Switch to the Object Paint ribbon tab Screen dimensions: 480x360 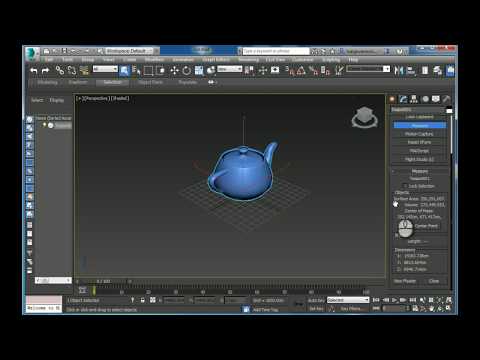pyautogui.click(x=150, y=82)
